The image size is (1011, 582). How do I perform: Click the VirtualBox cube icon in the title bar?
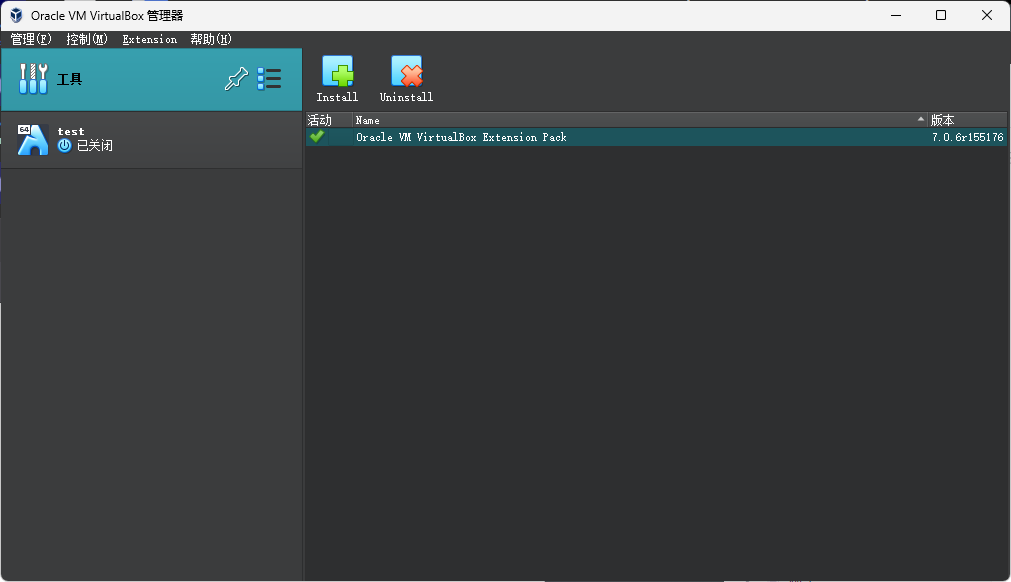(x=16, y=15)
